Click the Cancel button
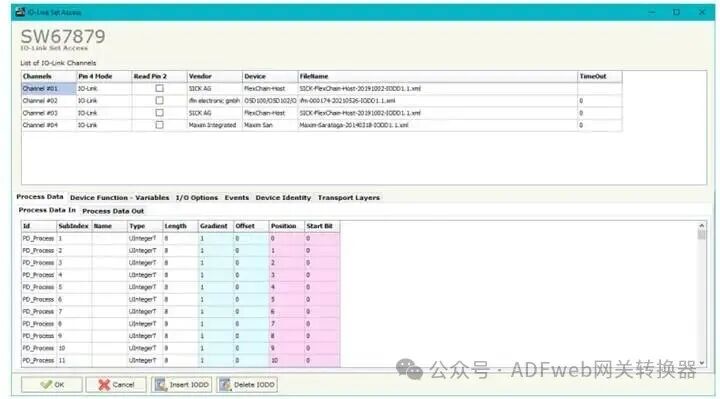720x399 pixels. click(116, 385)
